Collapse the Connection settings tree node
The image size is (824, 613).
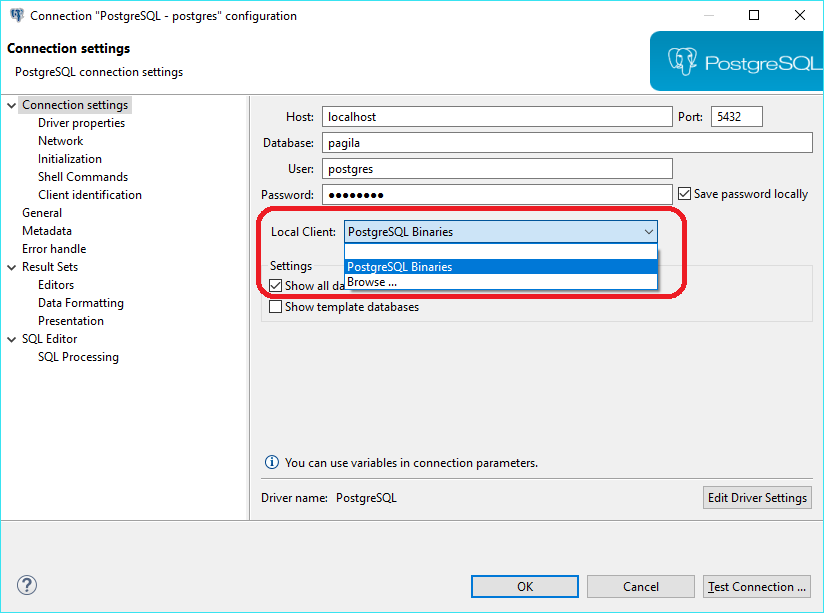click(12, 105)
